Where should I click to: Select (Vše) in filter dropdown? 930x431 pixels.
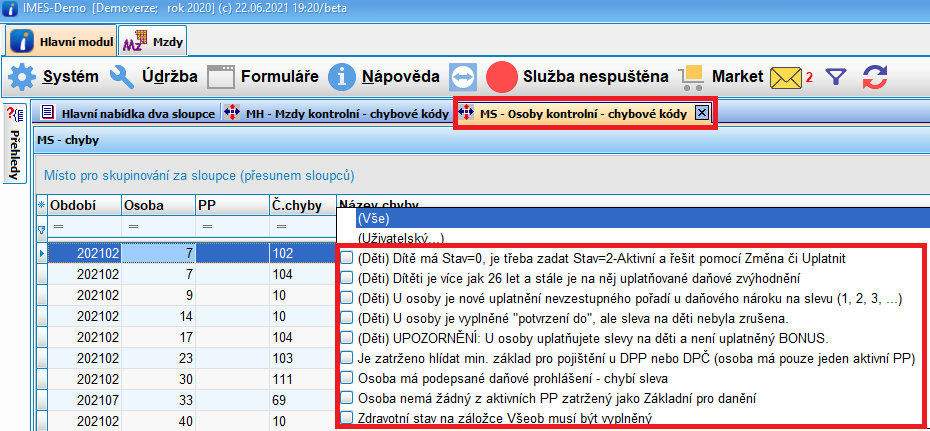click(643, 218)
